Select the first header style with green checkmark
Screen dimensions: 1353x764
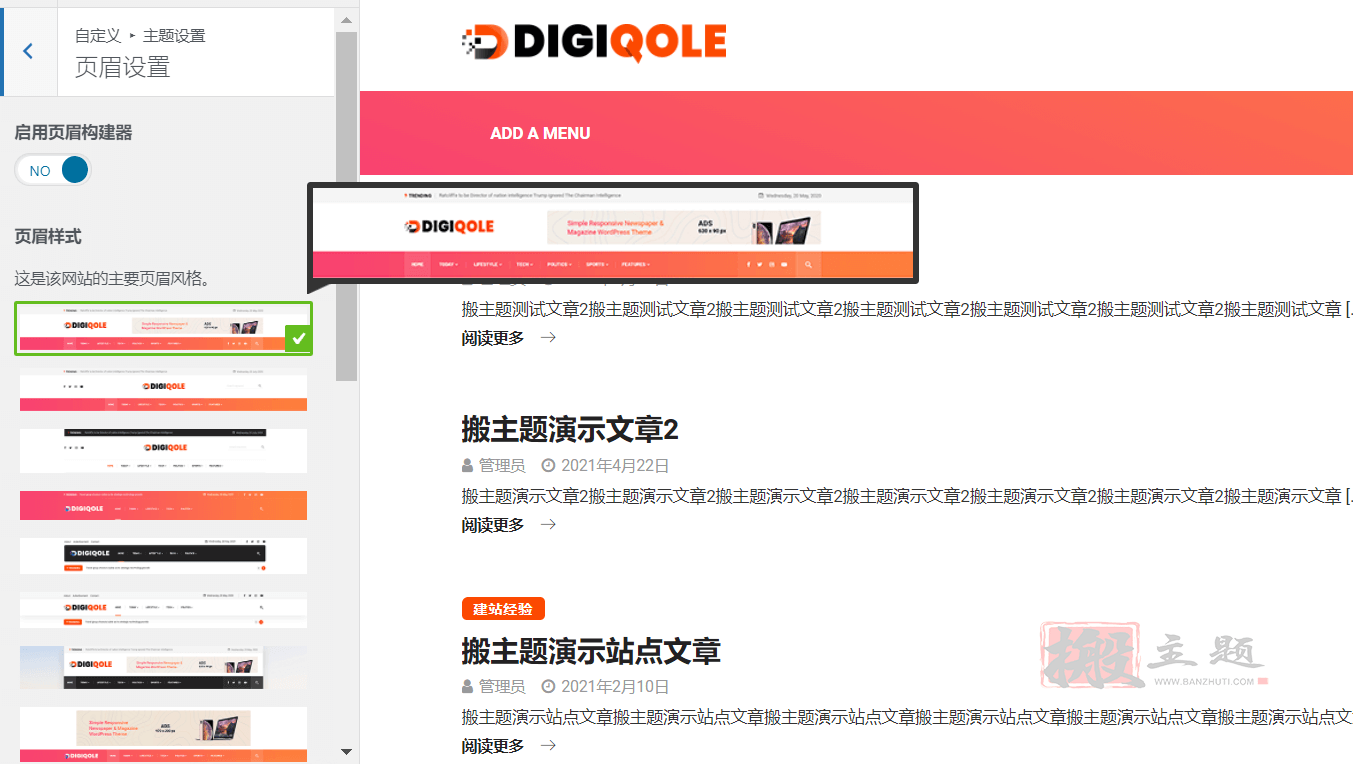click(x=163, y=328)
